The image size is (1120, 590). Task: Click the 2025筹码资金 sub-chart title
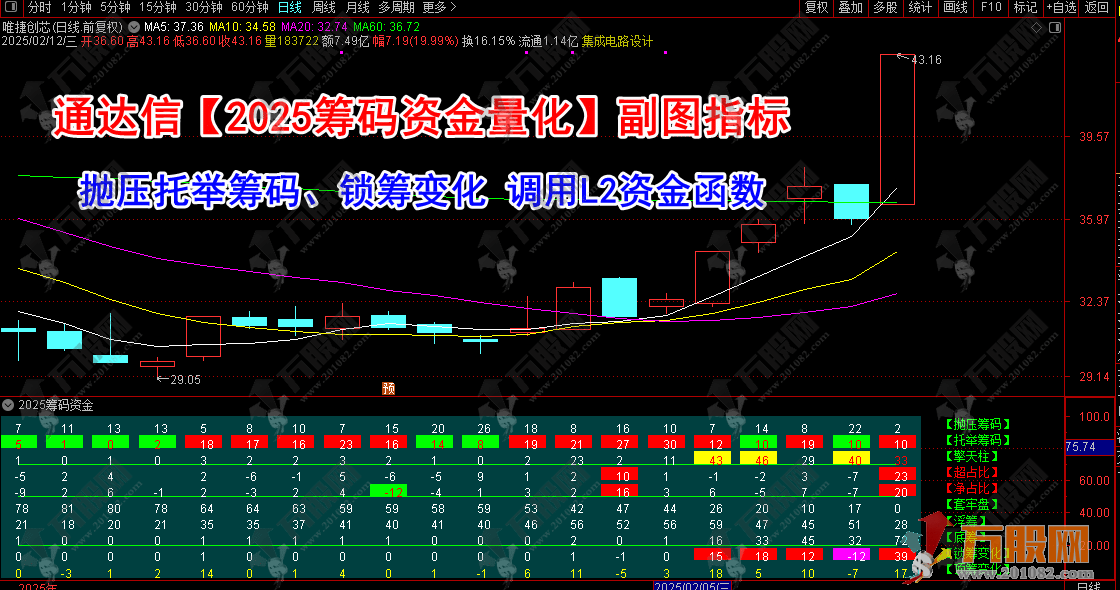coord(56,405)
